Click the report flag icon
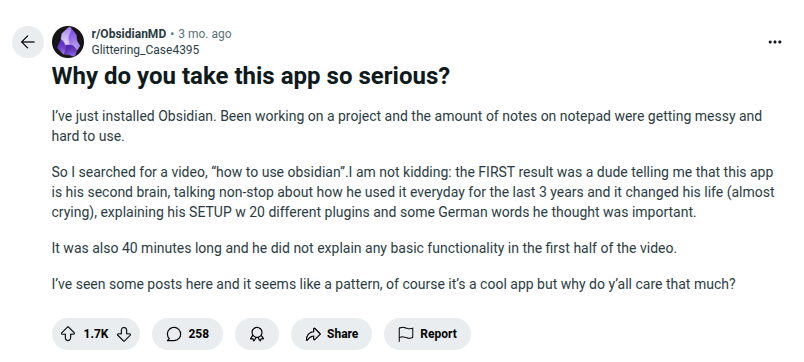 (406, 334)
